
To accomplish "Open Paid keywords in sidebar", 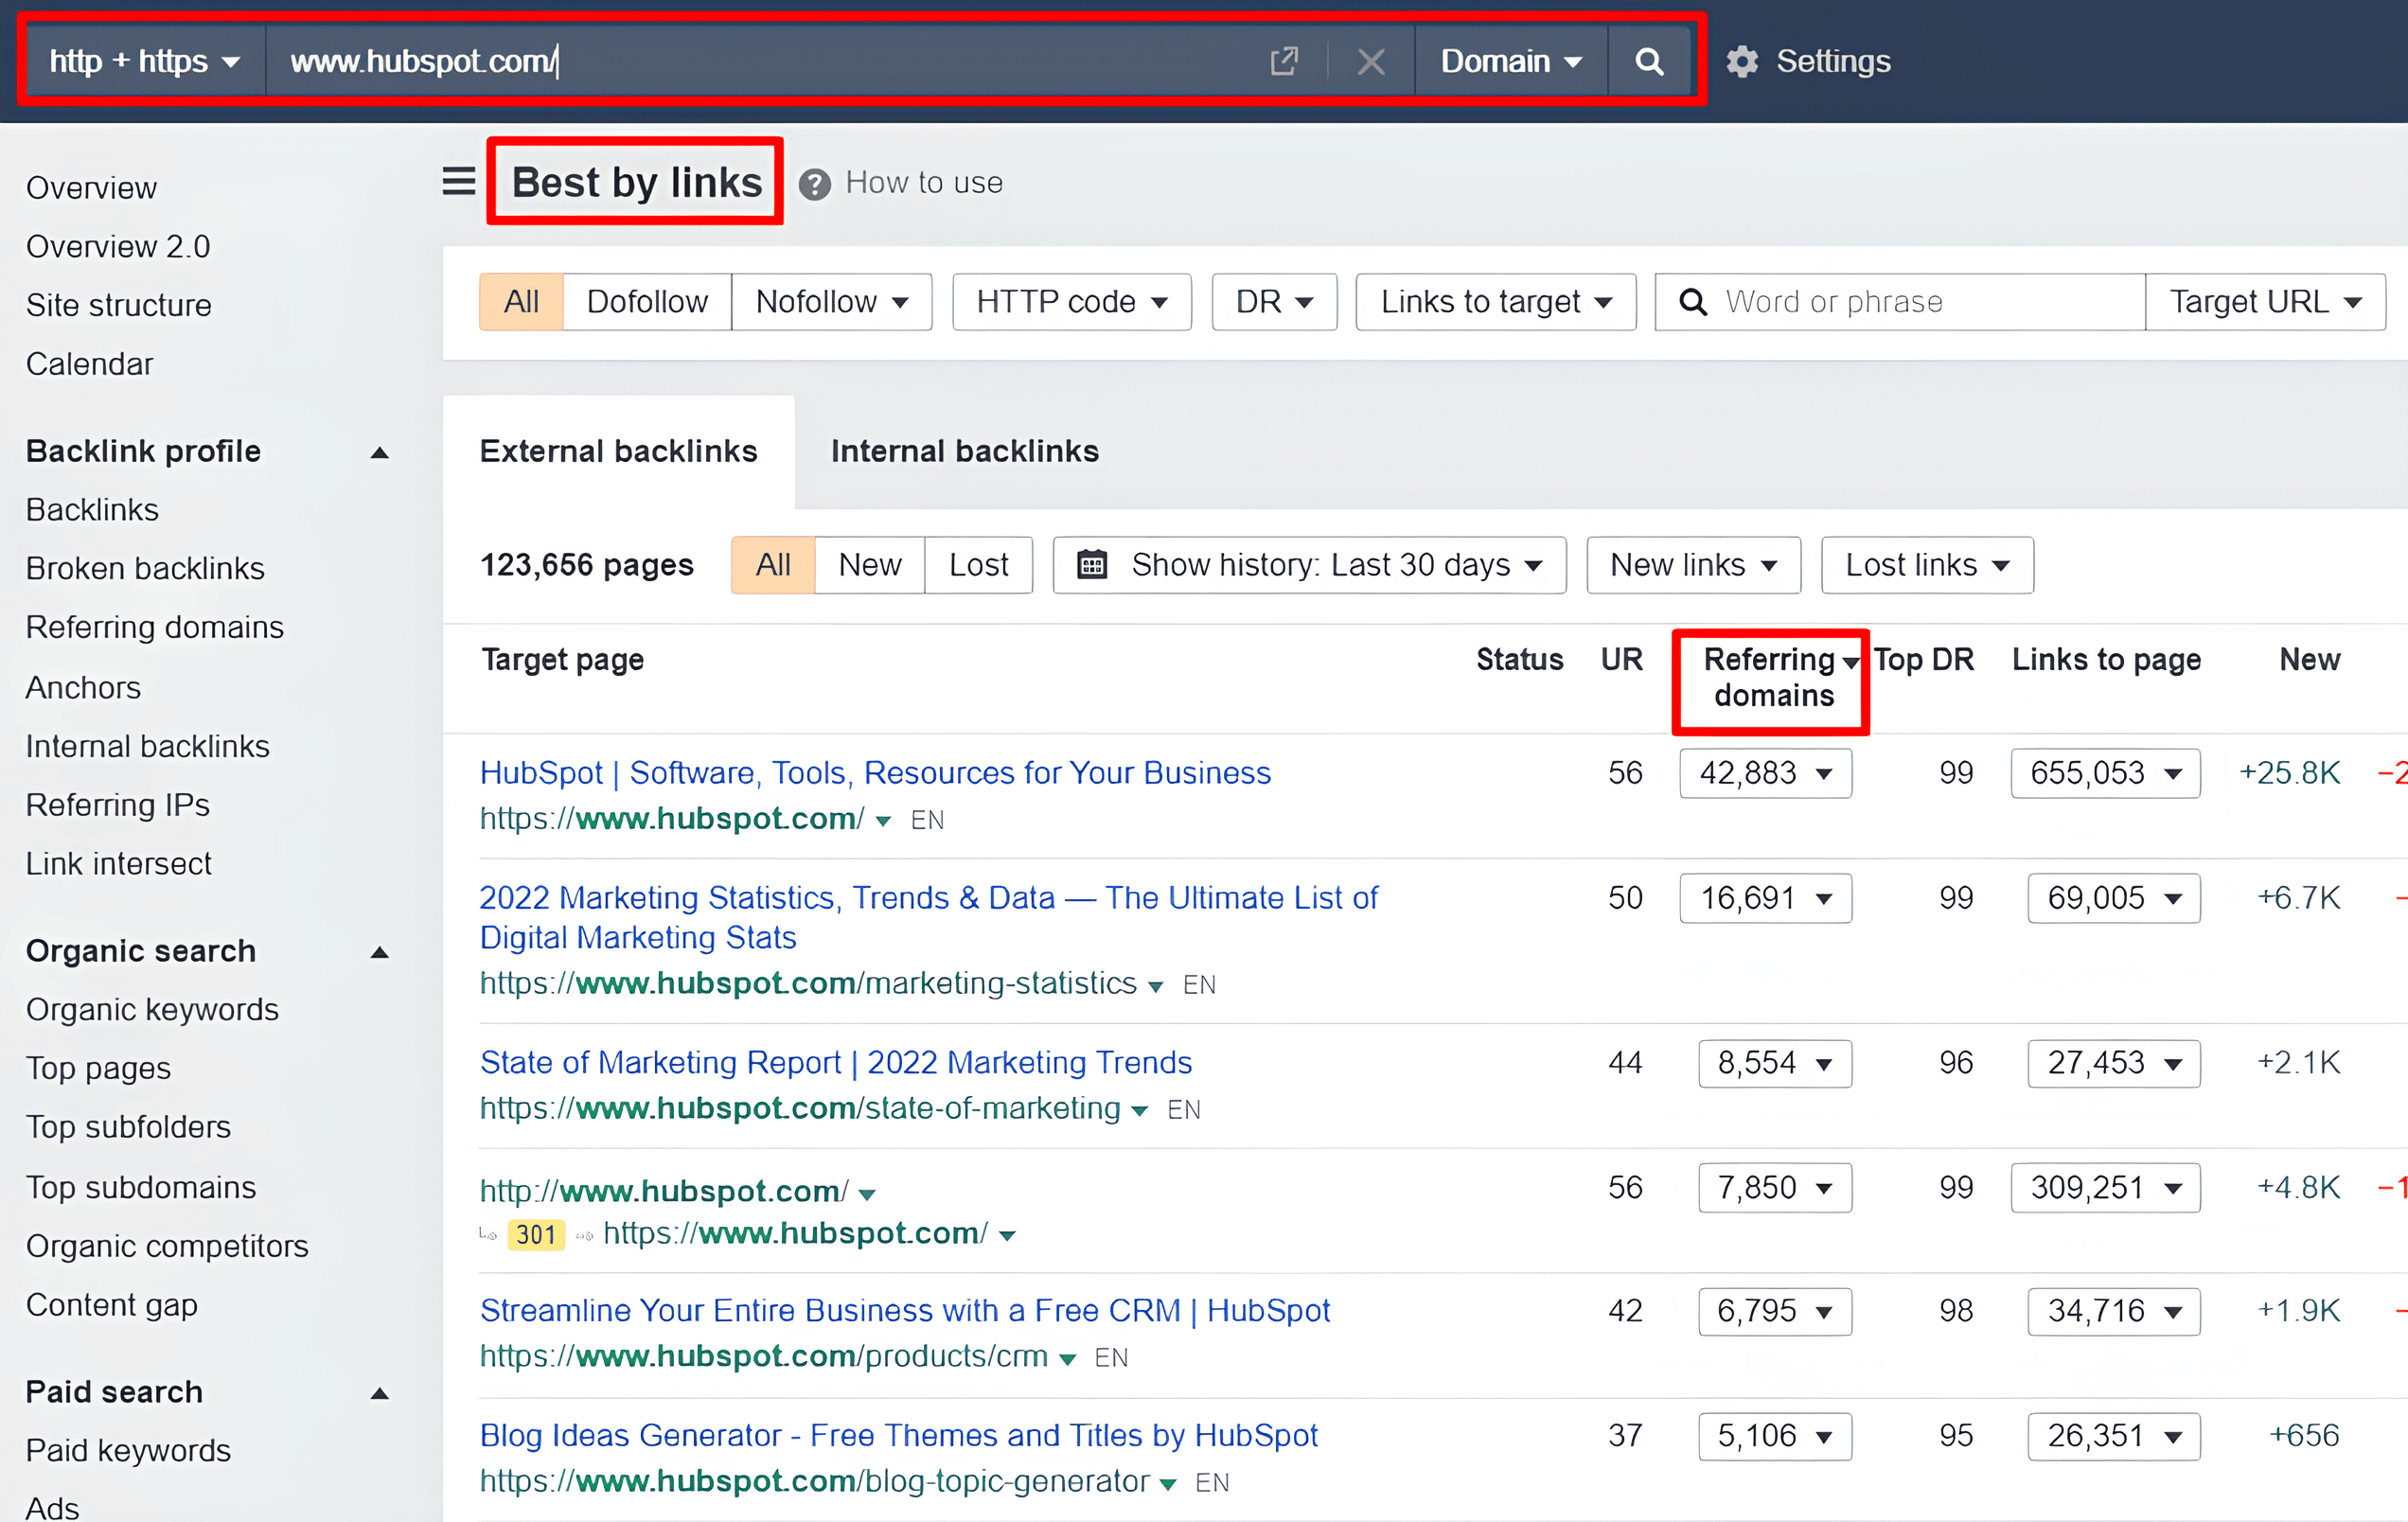I will pyautogui.click(x=128, y=1451).
